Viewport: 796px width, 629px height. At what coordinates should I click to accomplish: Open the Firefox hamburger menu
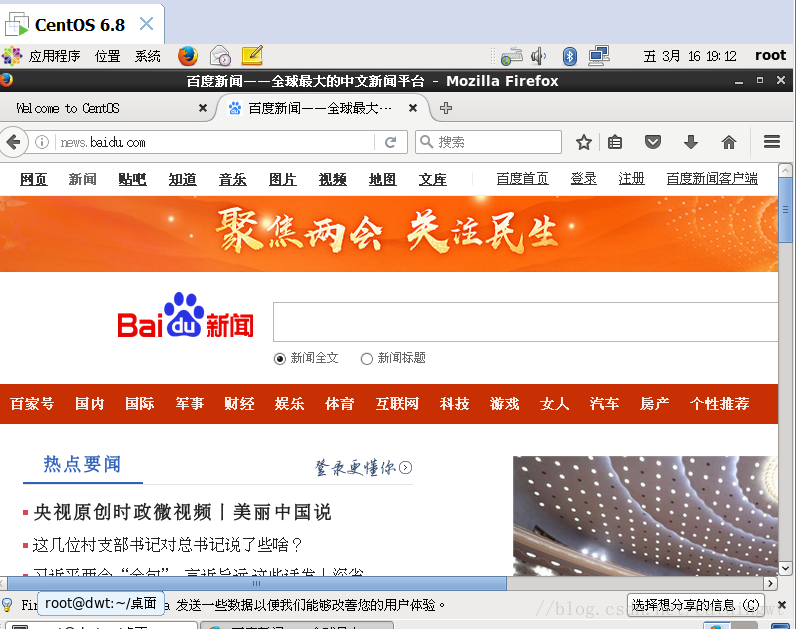772,142
